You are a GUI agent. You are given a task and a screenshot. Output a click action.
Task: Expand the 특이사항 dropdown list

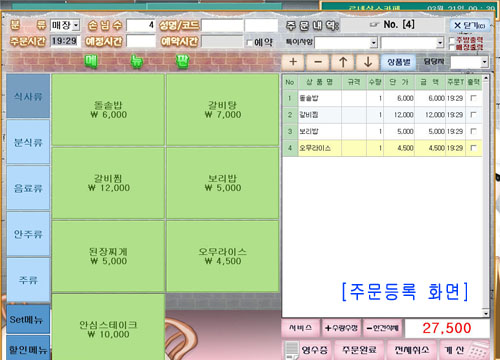373,43
